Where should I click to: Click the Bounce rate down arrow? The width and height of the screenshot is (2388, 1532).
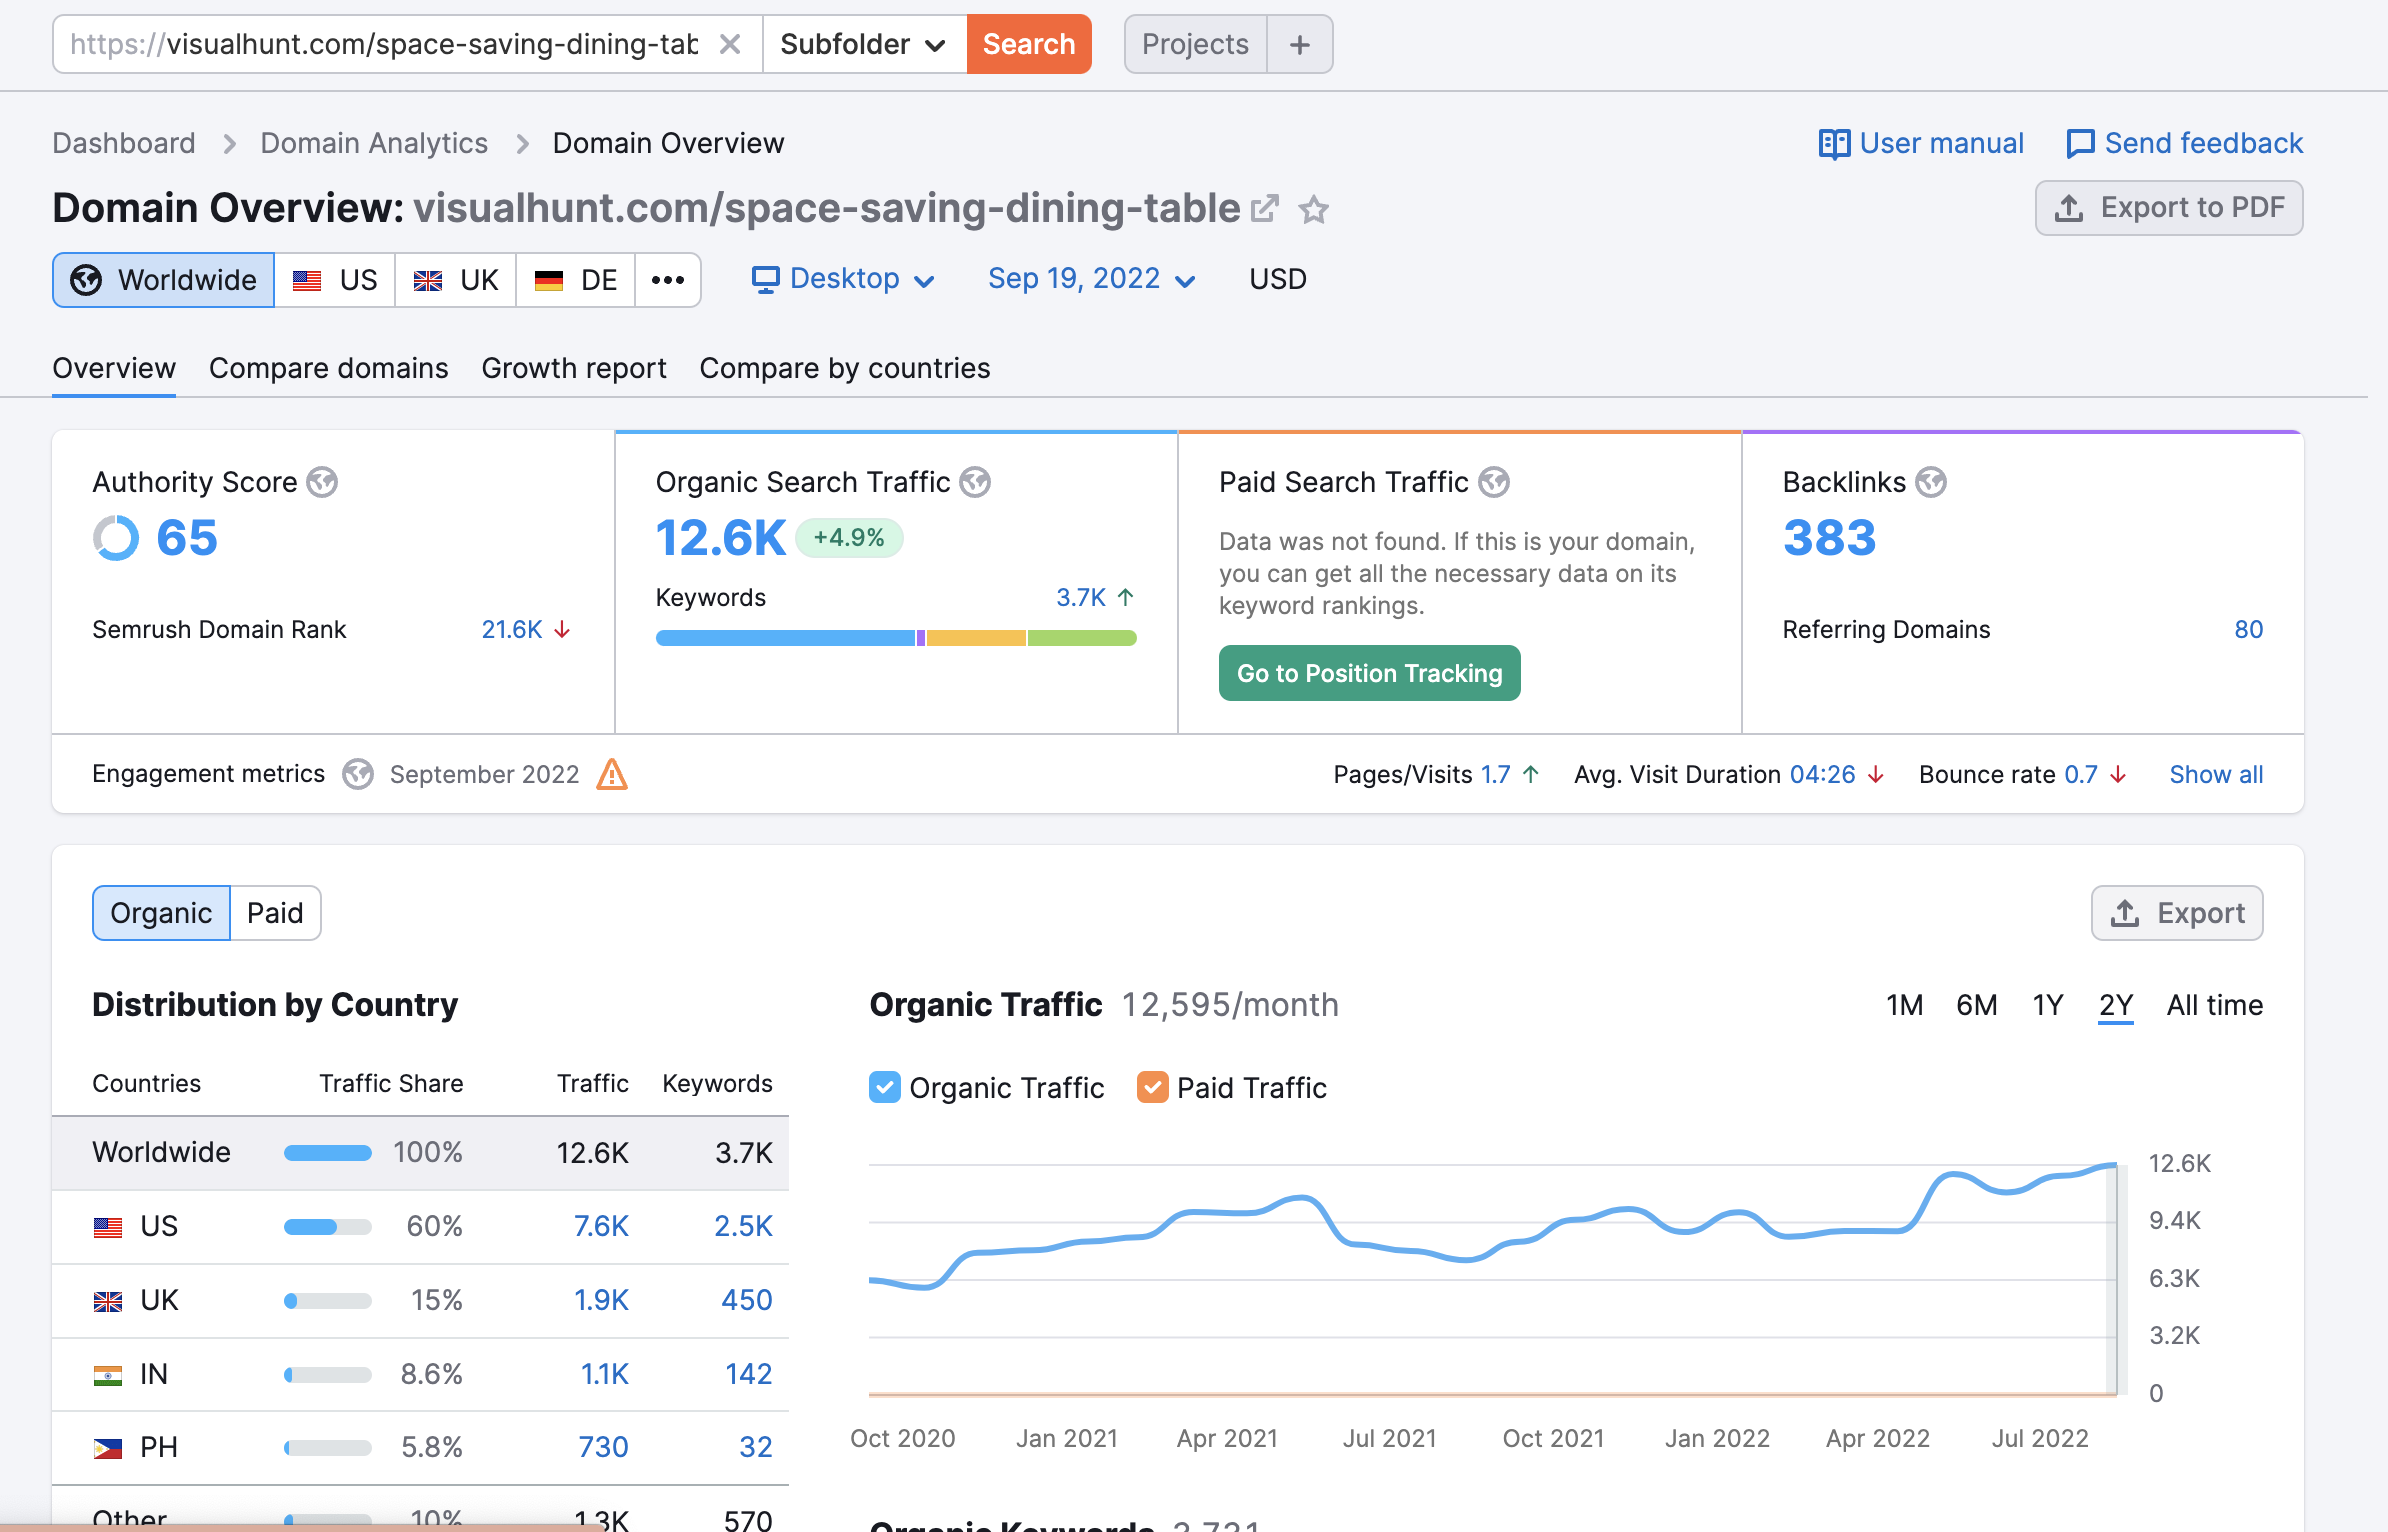coord(2118,774)
